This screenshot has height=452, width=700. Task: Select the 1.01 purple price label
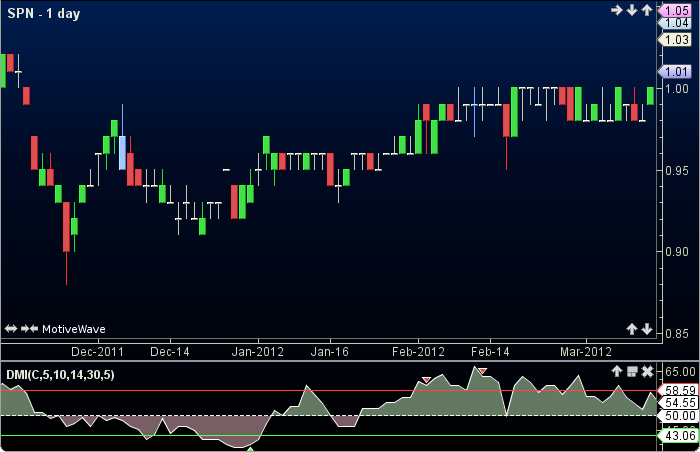pyautogui.click(x=676, y=71)
